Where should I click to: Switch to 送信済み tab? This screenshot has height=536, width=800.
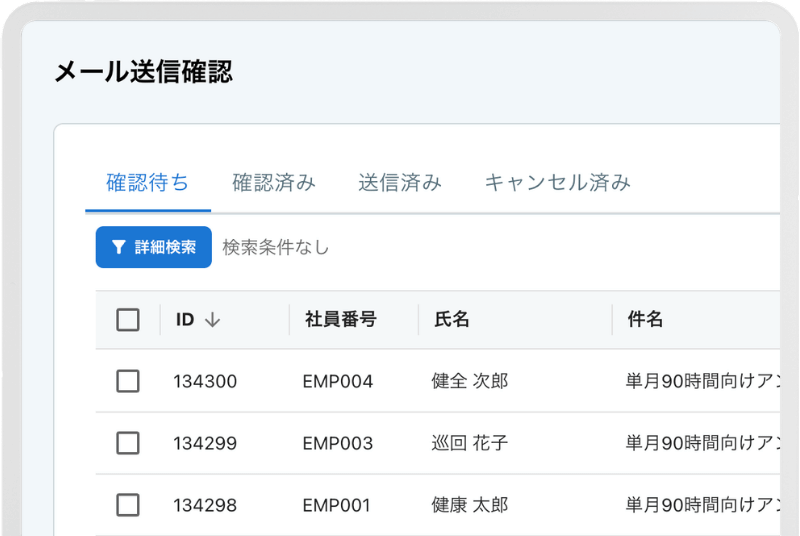click(400, 183)
